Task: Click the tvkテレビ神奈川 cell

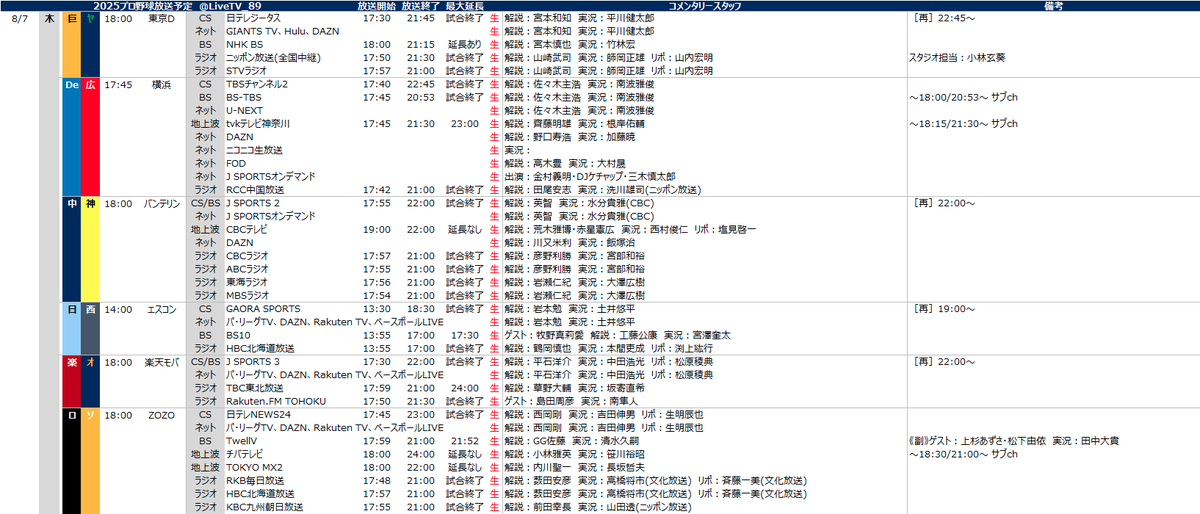Action: click(x=258, y=124)
